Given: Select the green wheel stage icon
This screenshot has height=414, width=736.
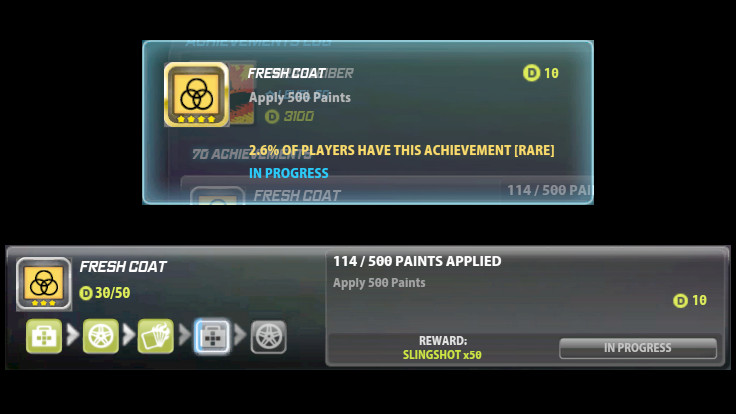Looking at the screenshot, I should click(x=100, y=336).
